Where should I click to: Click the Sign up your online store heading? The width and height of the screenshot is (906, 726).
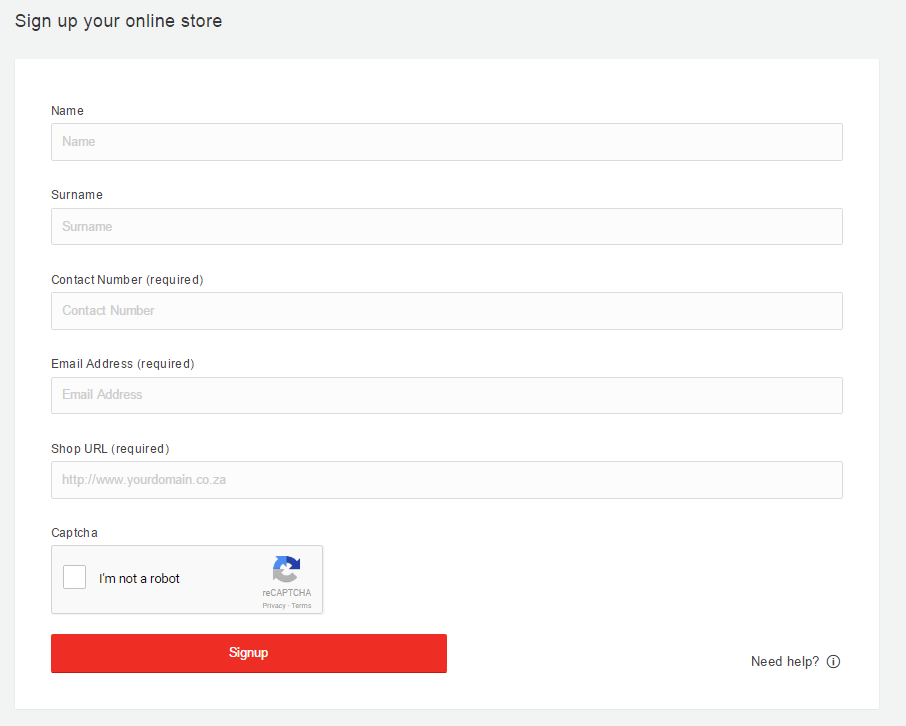click(x=118, y=20)
